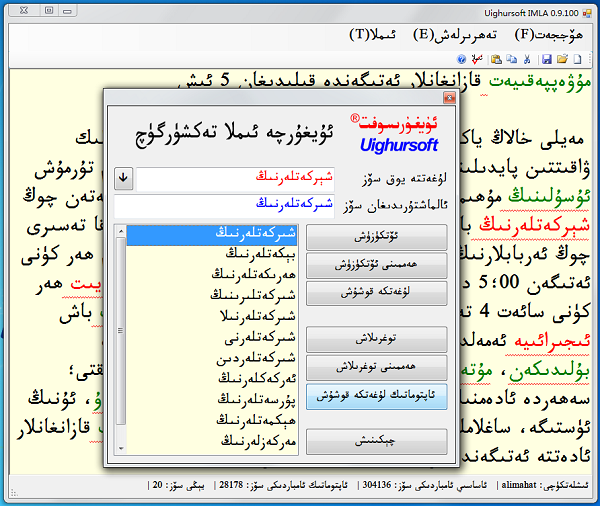600x506 pixels.
Task: Click green word ئۇسۇلىنىڭ in document
Action: [x=549, y=197]
